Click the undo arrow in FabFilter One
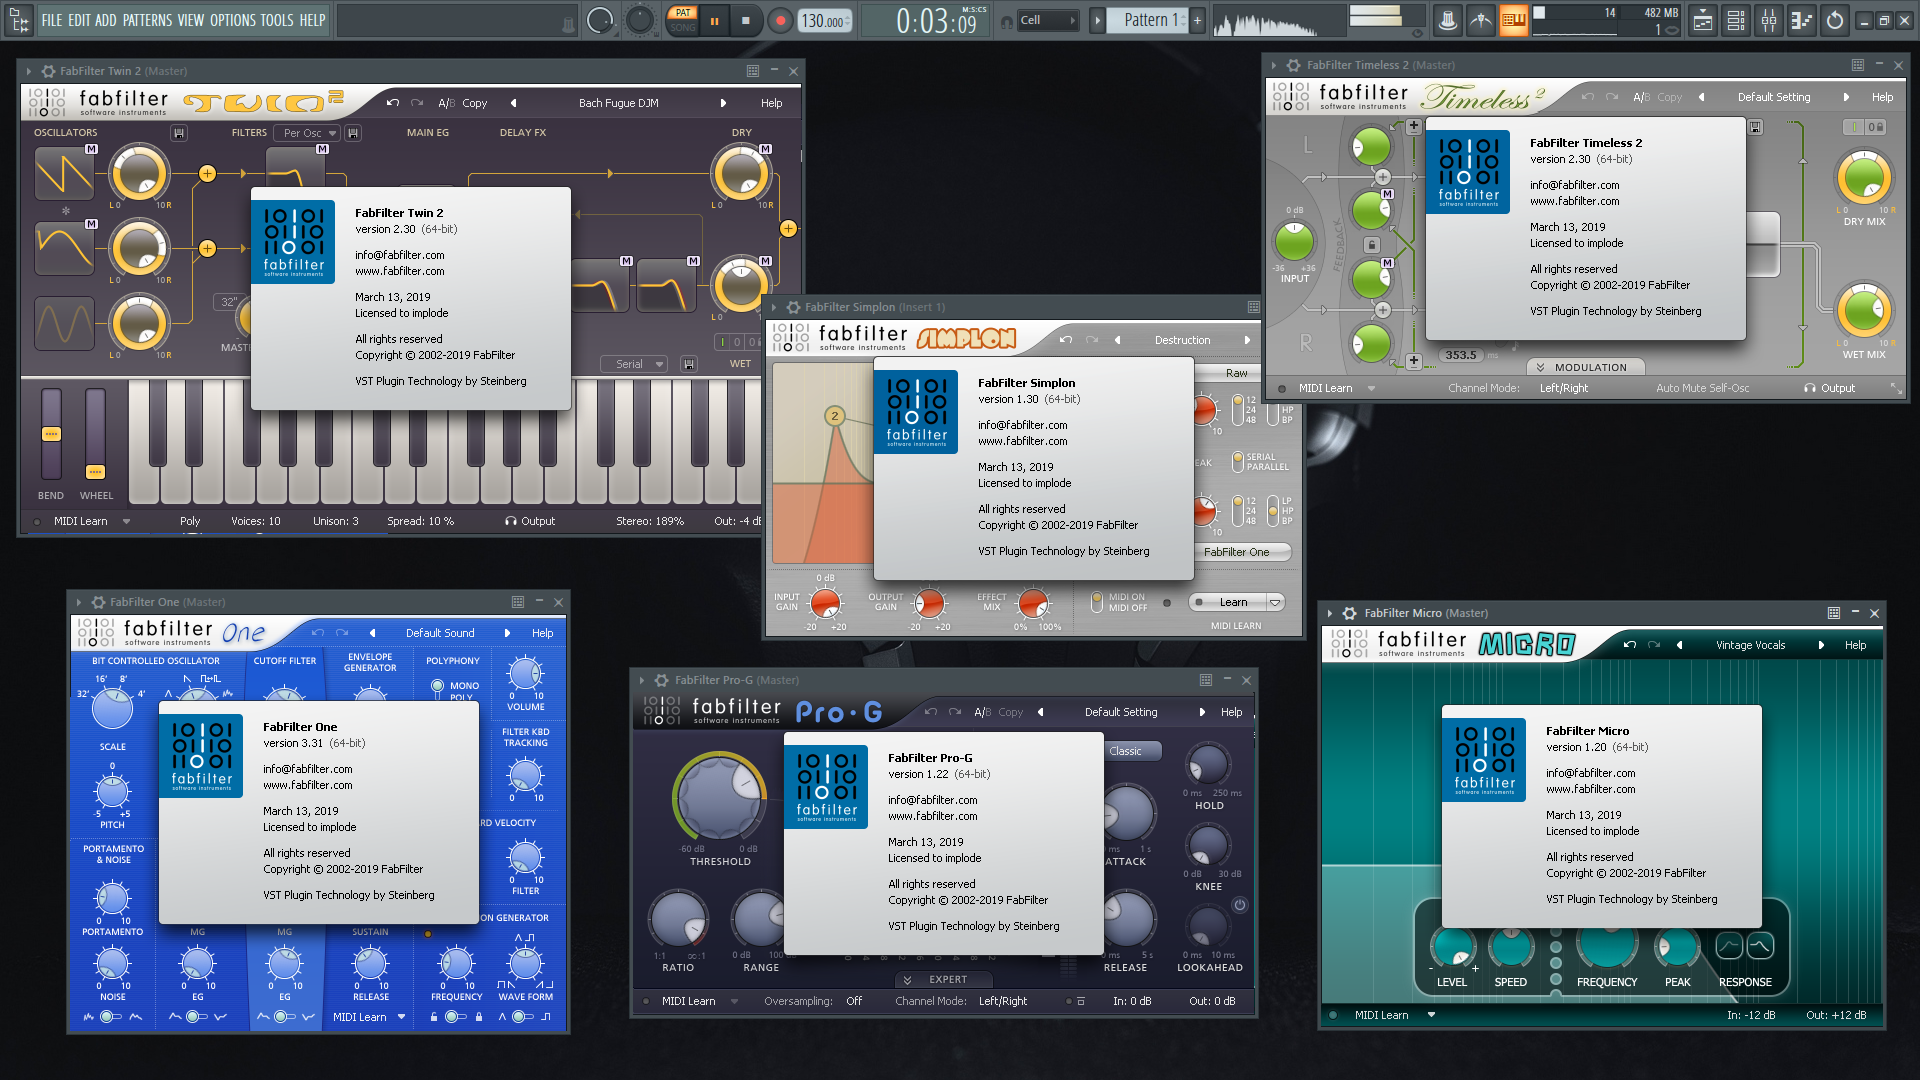This screenshot has width=1920, height=1080. point(318,633)
